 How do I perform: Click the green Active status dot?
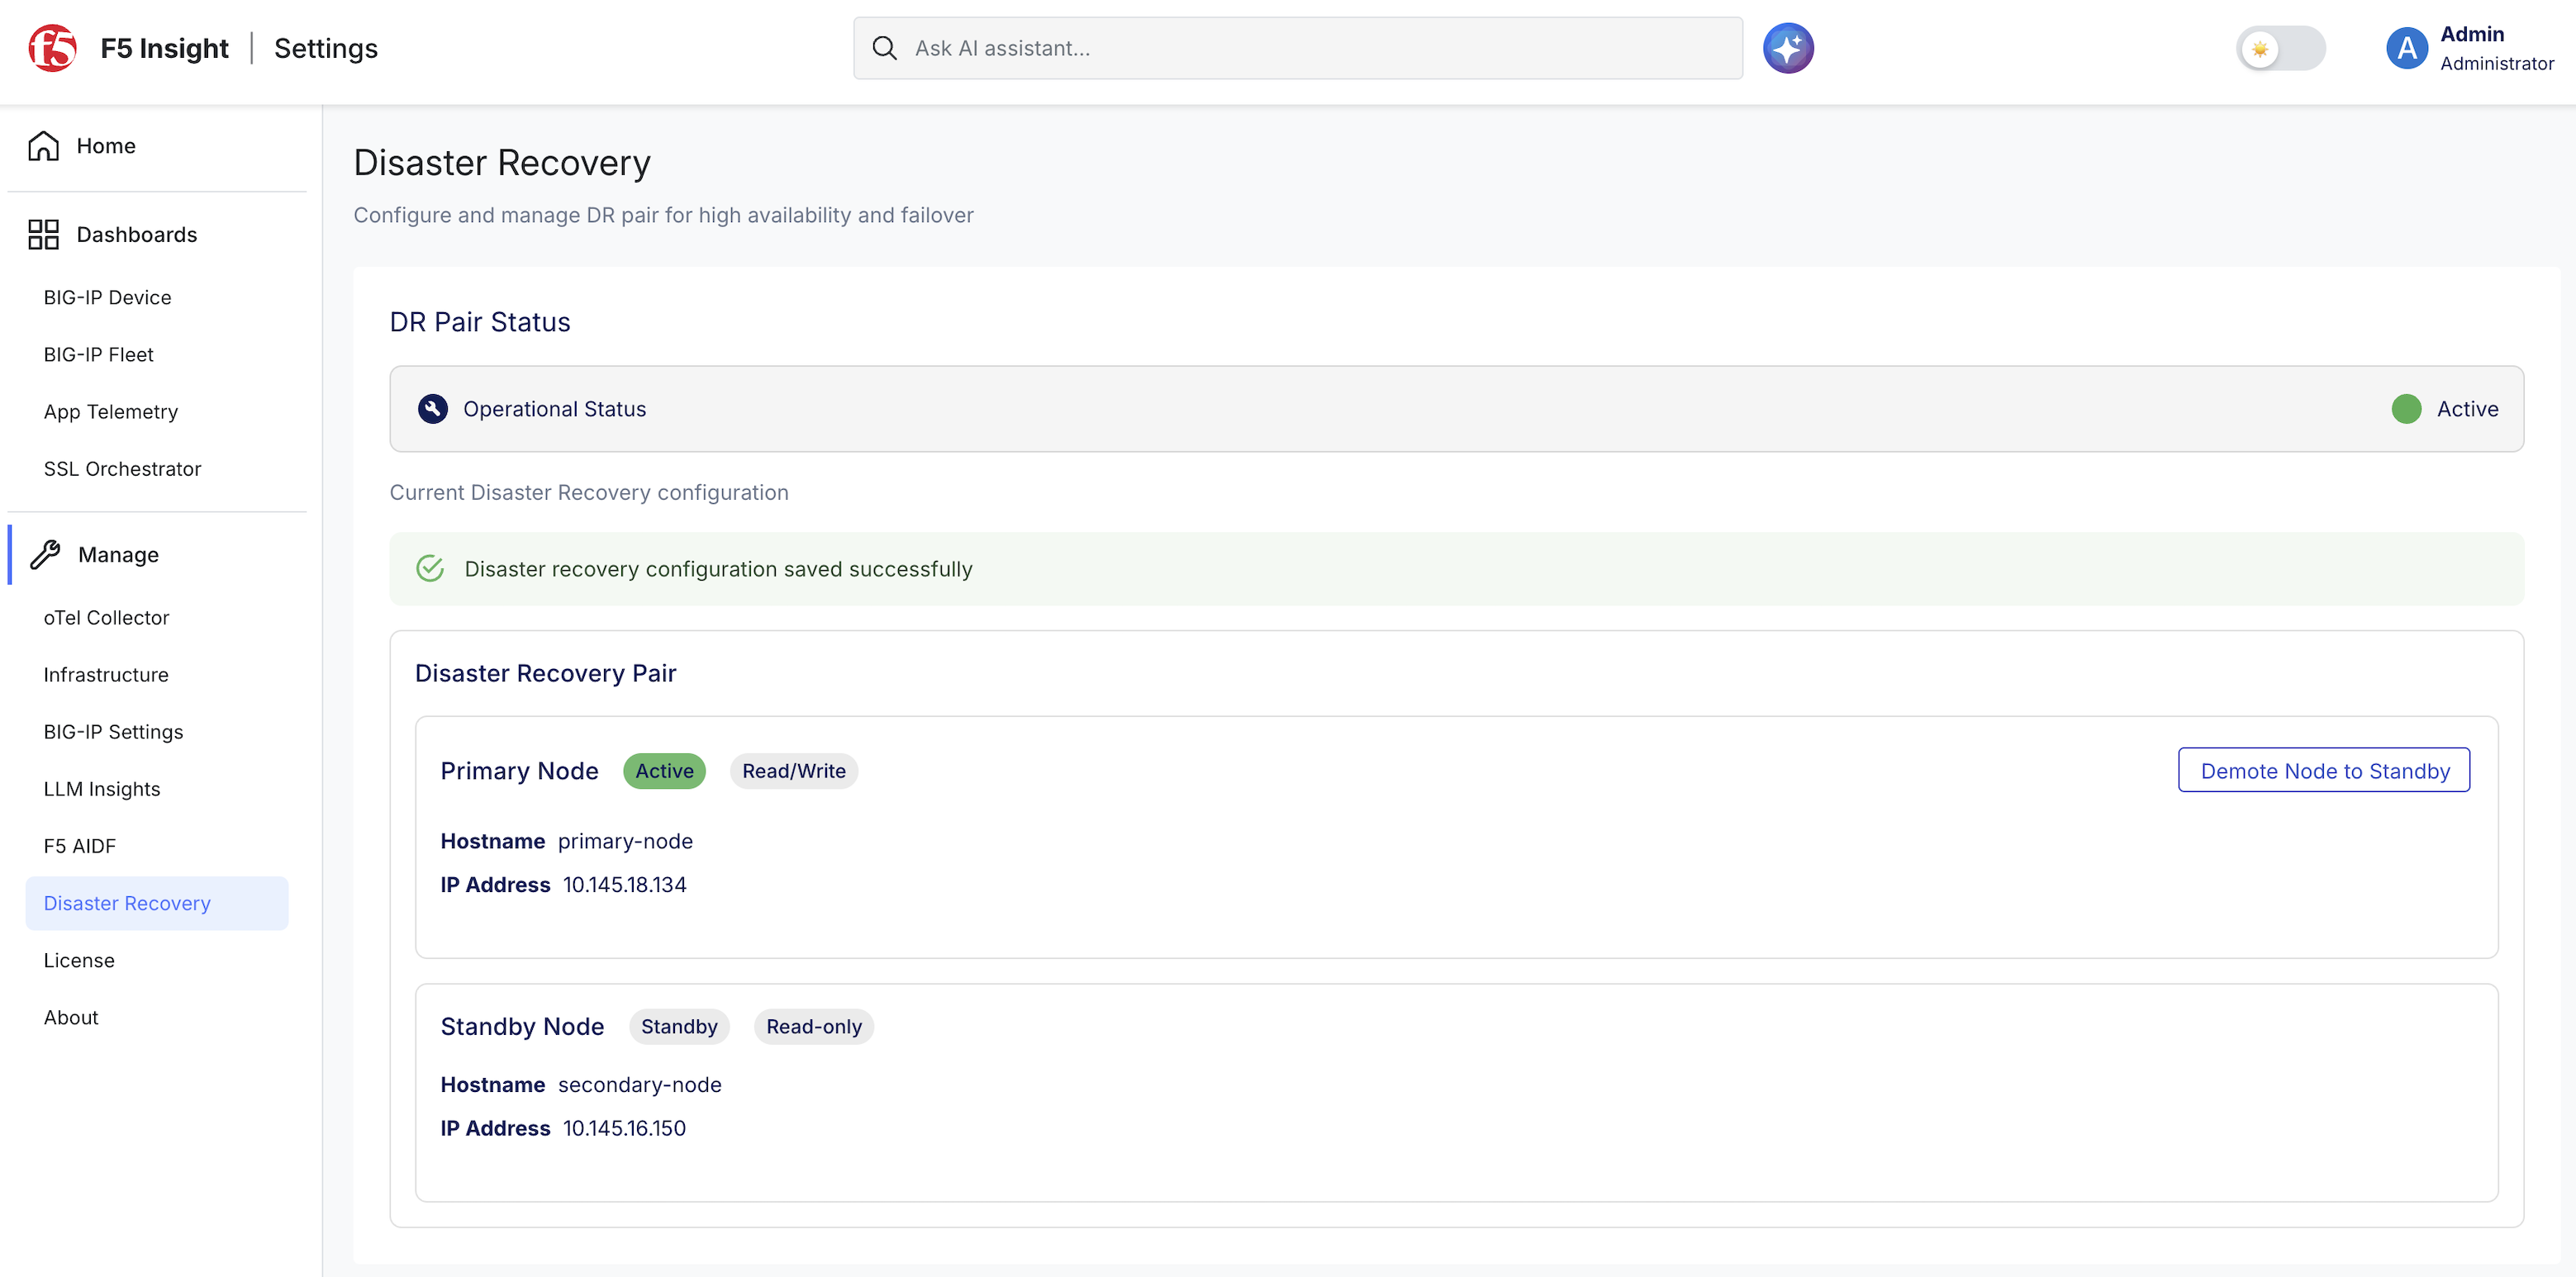tap(2406, 409)
